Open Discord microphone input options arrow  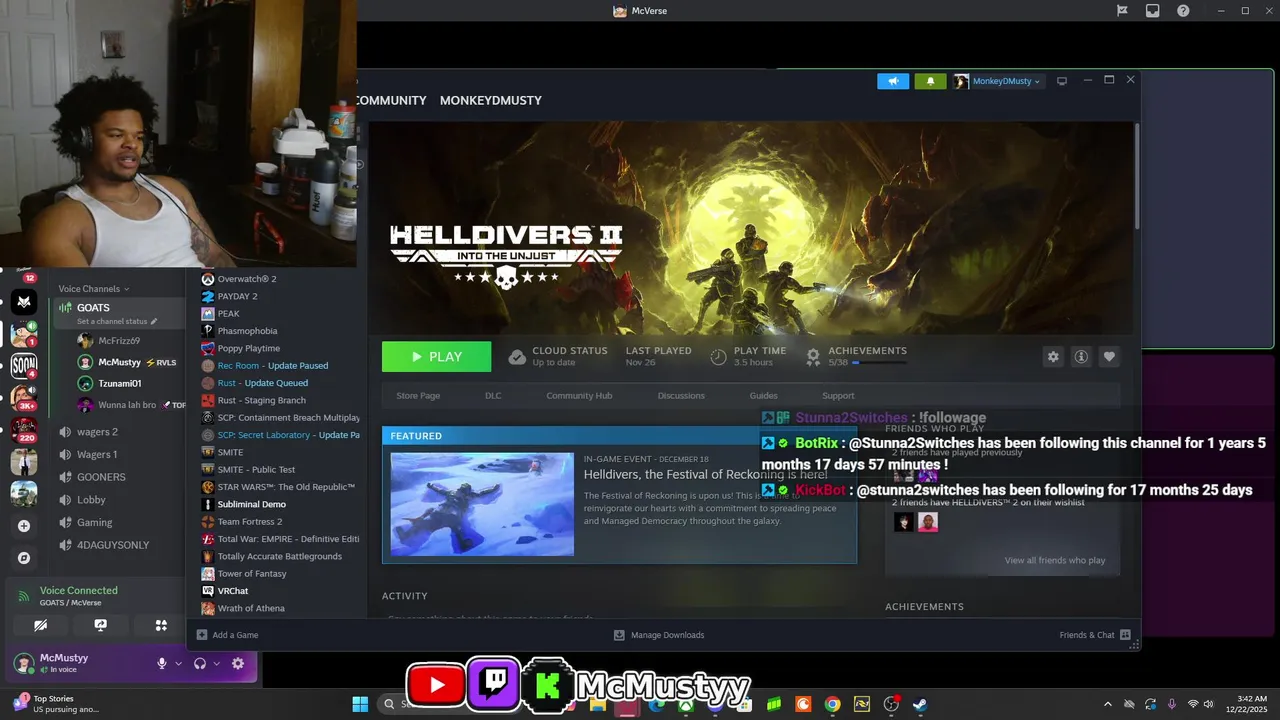pyautogui.click(x=179, y=663)
